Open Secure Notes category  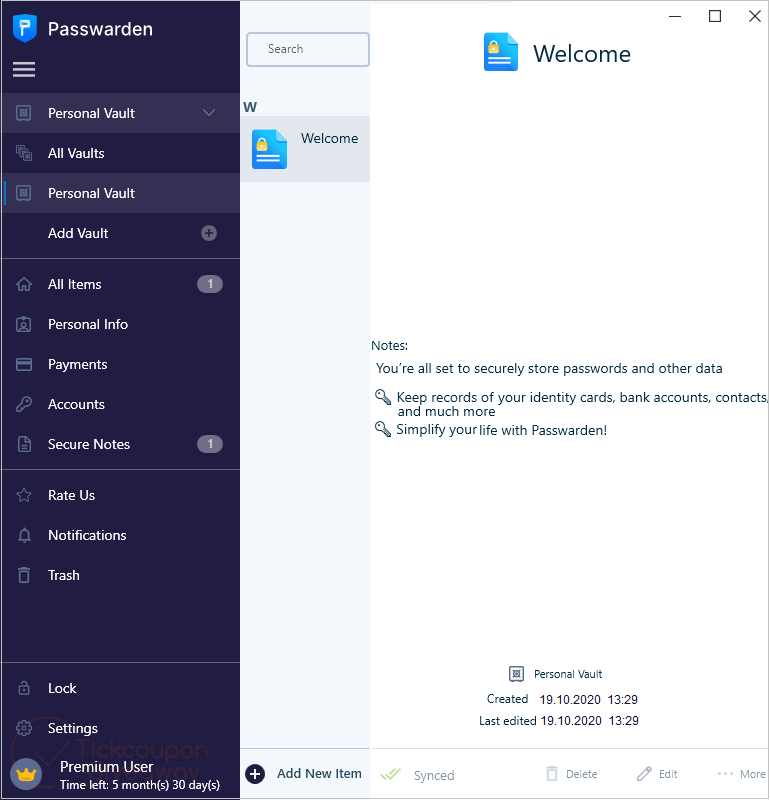[x=121, y=444]
